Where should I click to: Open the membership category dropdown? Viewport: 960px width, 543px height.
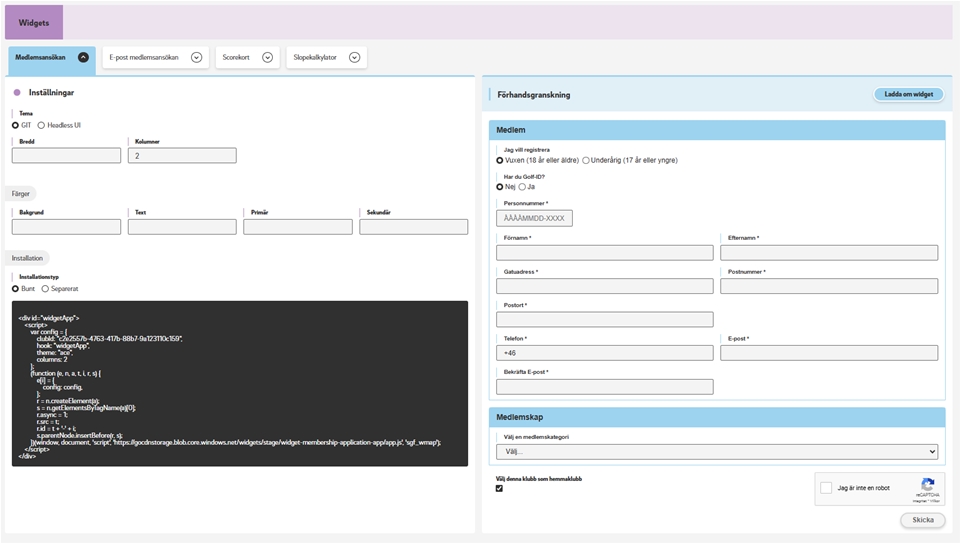click(716, 451)
